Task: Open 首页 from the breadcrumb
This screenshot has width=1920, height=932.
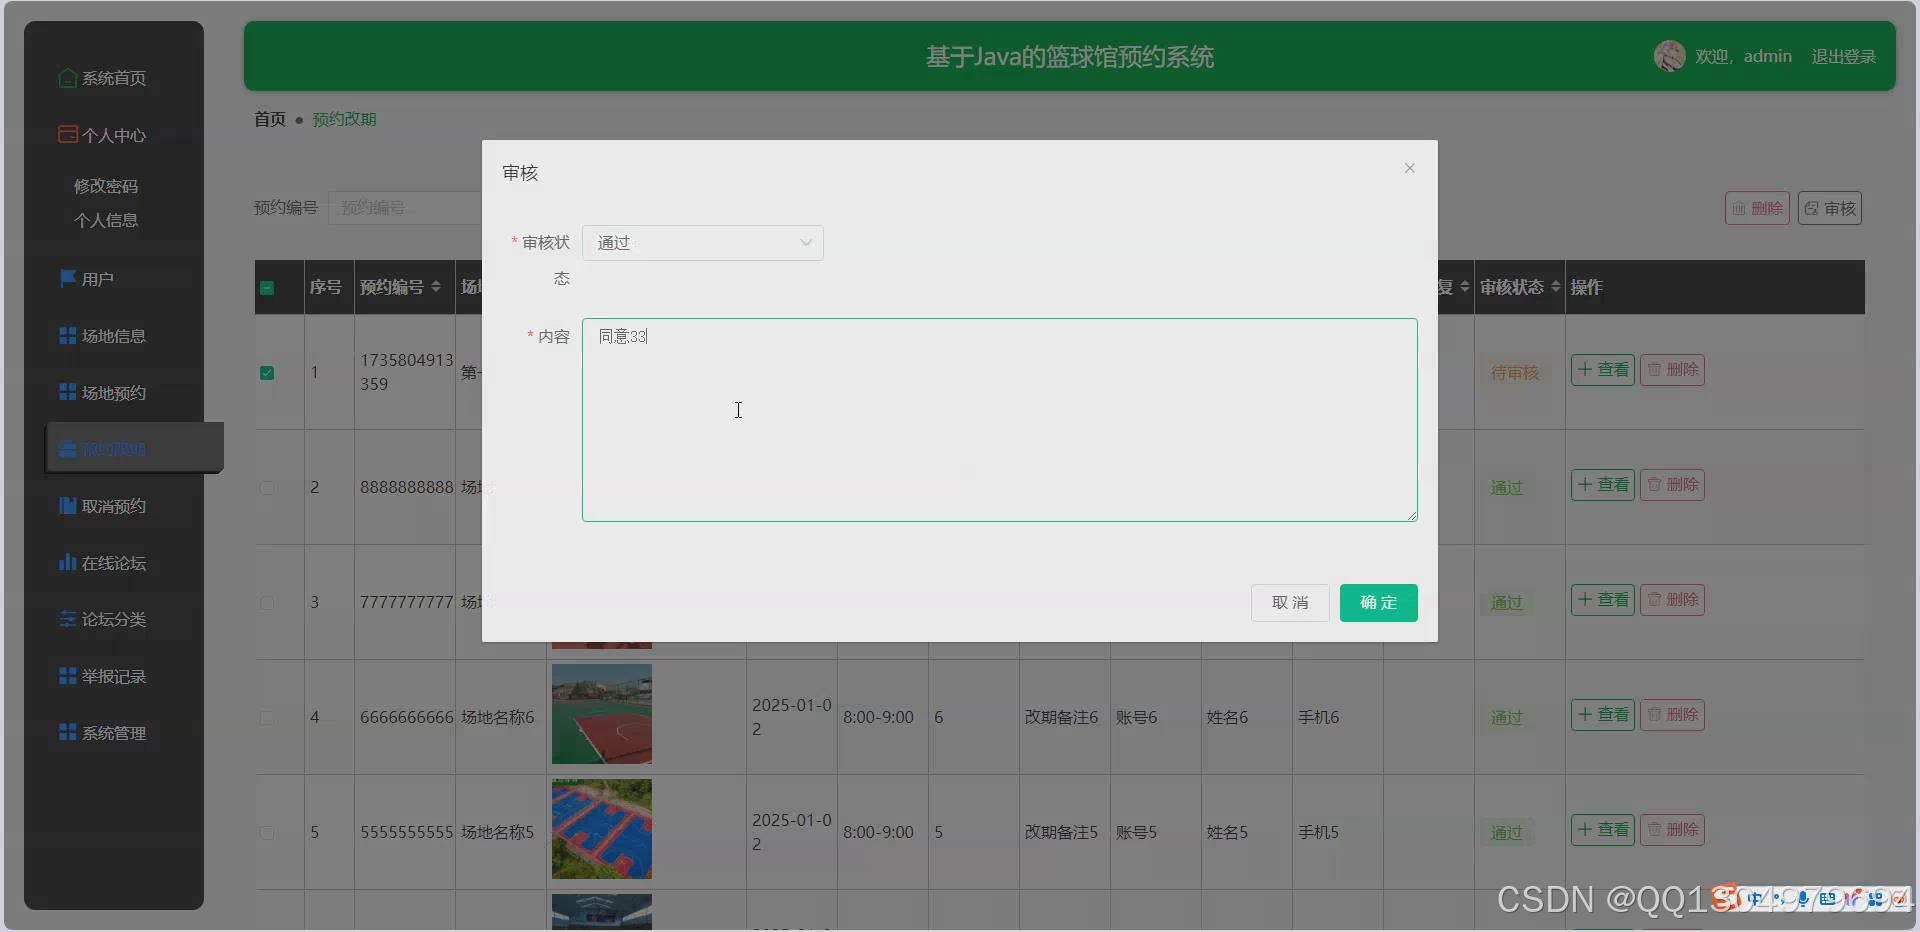Action: (268, 118)
